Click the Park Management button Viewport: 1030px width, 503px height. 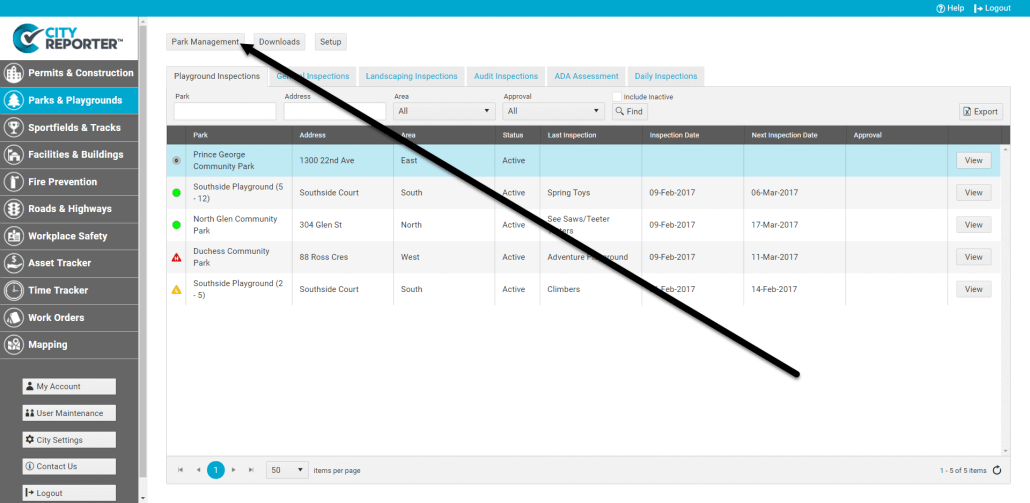pyautogui.click(x=205, y=42)
